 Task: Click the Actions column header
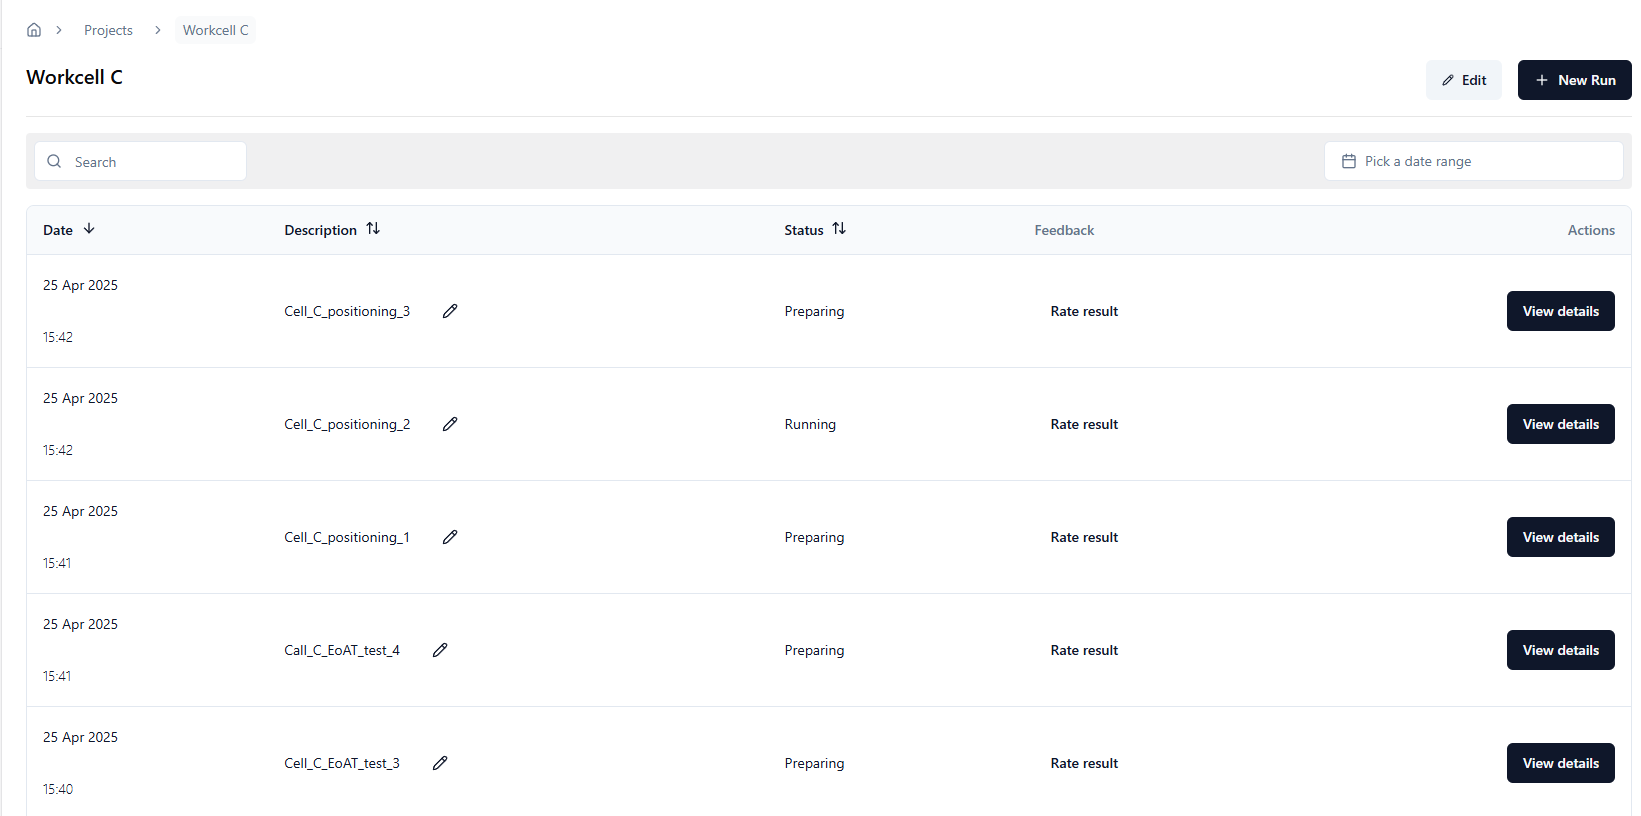[1591, 230]
